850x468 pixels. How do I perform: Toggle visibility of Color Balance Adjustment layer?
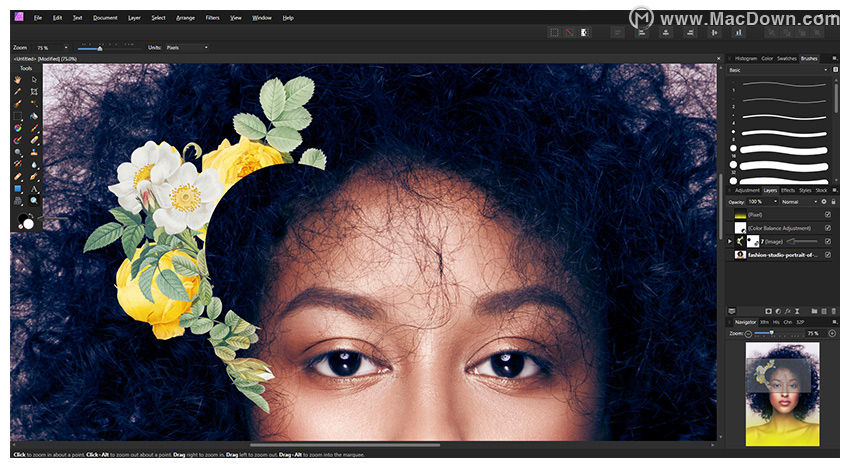coord(828,228)
